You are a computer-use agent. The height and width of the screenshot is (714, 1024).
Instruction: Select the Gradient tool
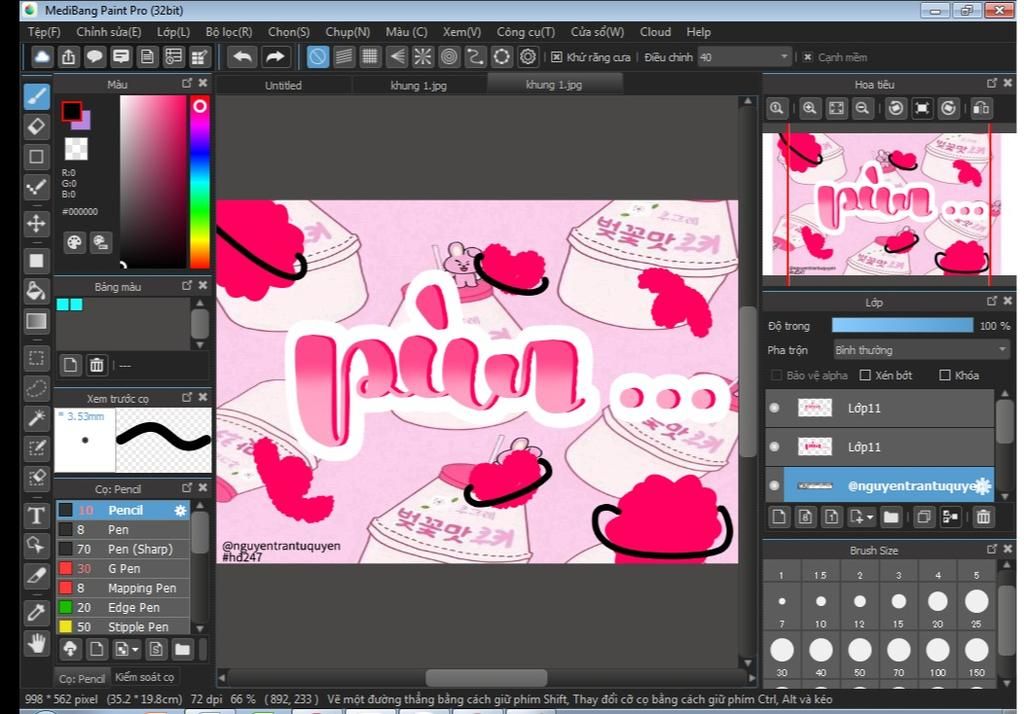pos(37,321)
